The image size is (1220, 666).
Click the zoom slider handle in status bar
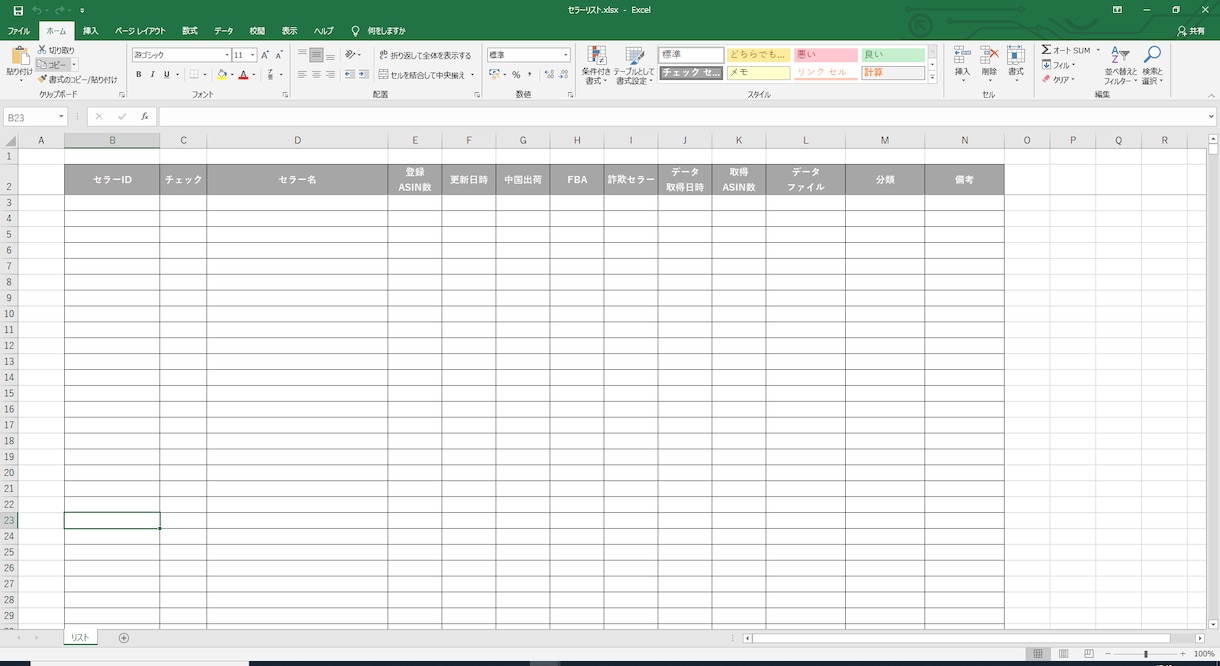point(1146,654)
